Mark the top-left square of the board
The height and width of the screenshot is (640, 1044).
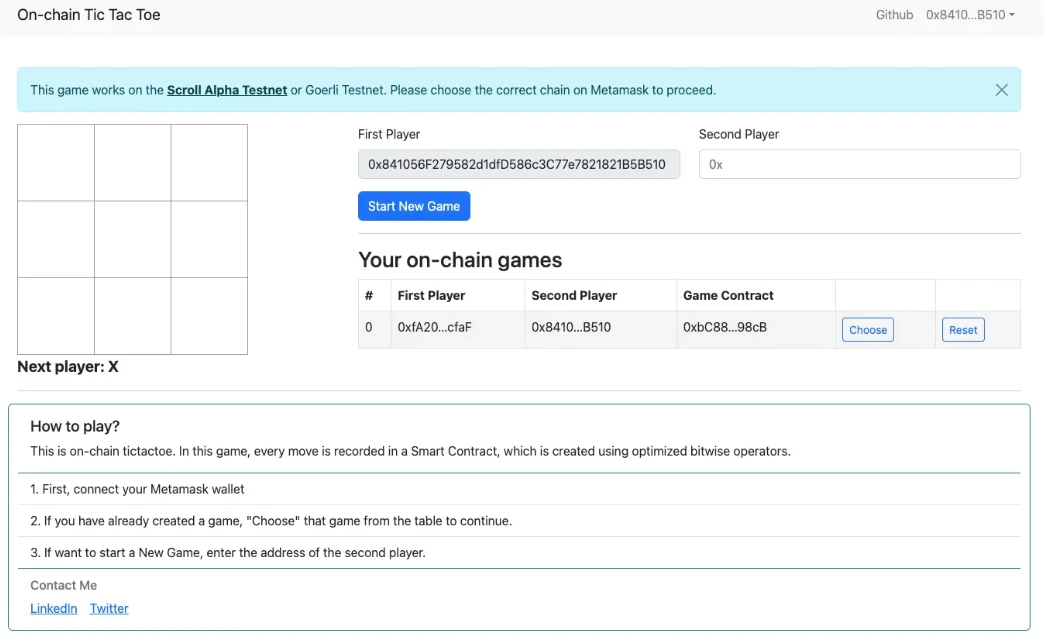tap(56, 163)
